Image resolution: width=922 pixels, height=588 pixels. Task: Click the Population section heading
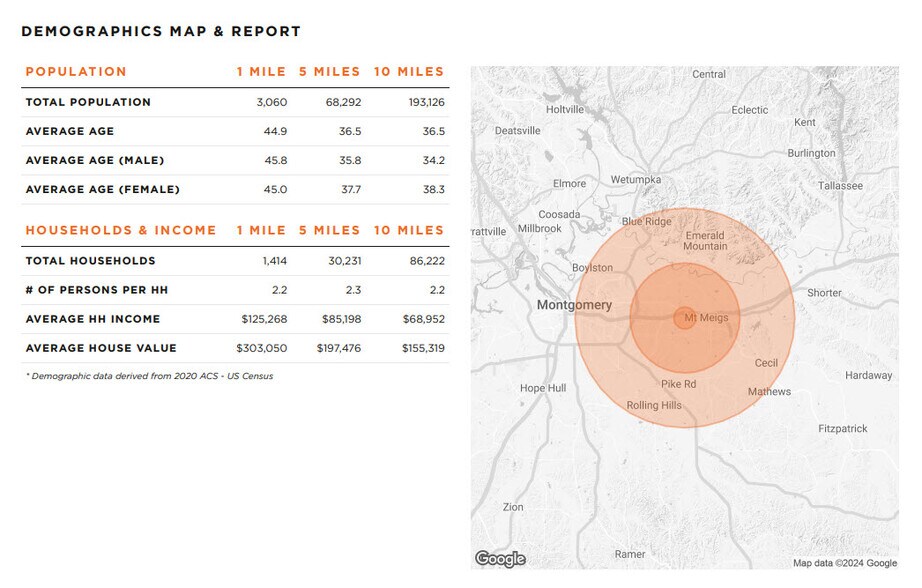point(76,72)
